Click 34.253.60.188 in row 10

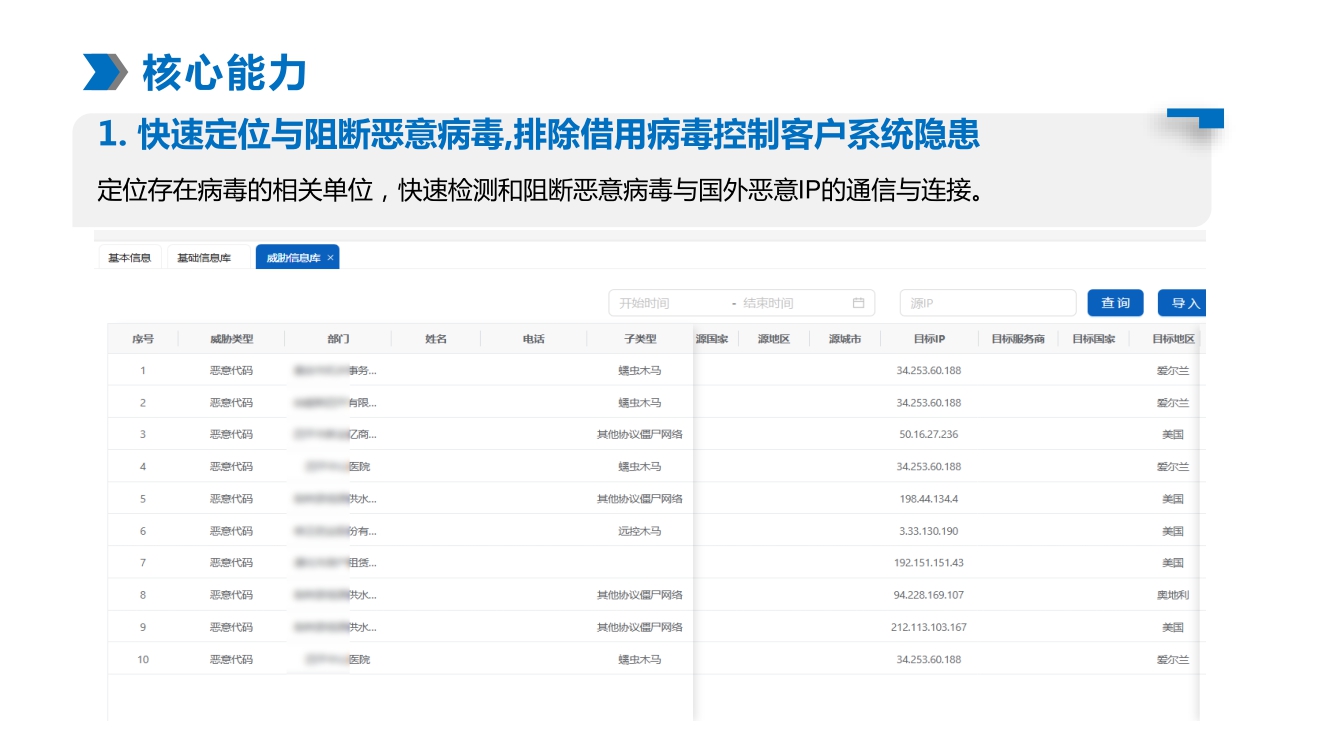(929, 660)
